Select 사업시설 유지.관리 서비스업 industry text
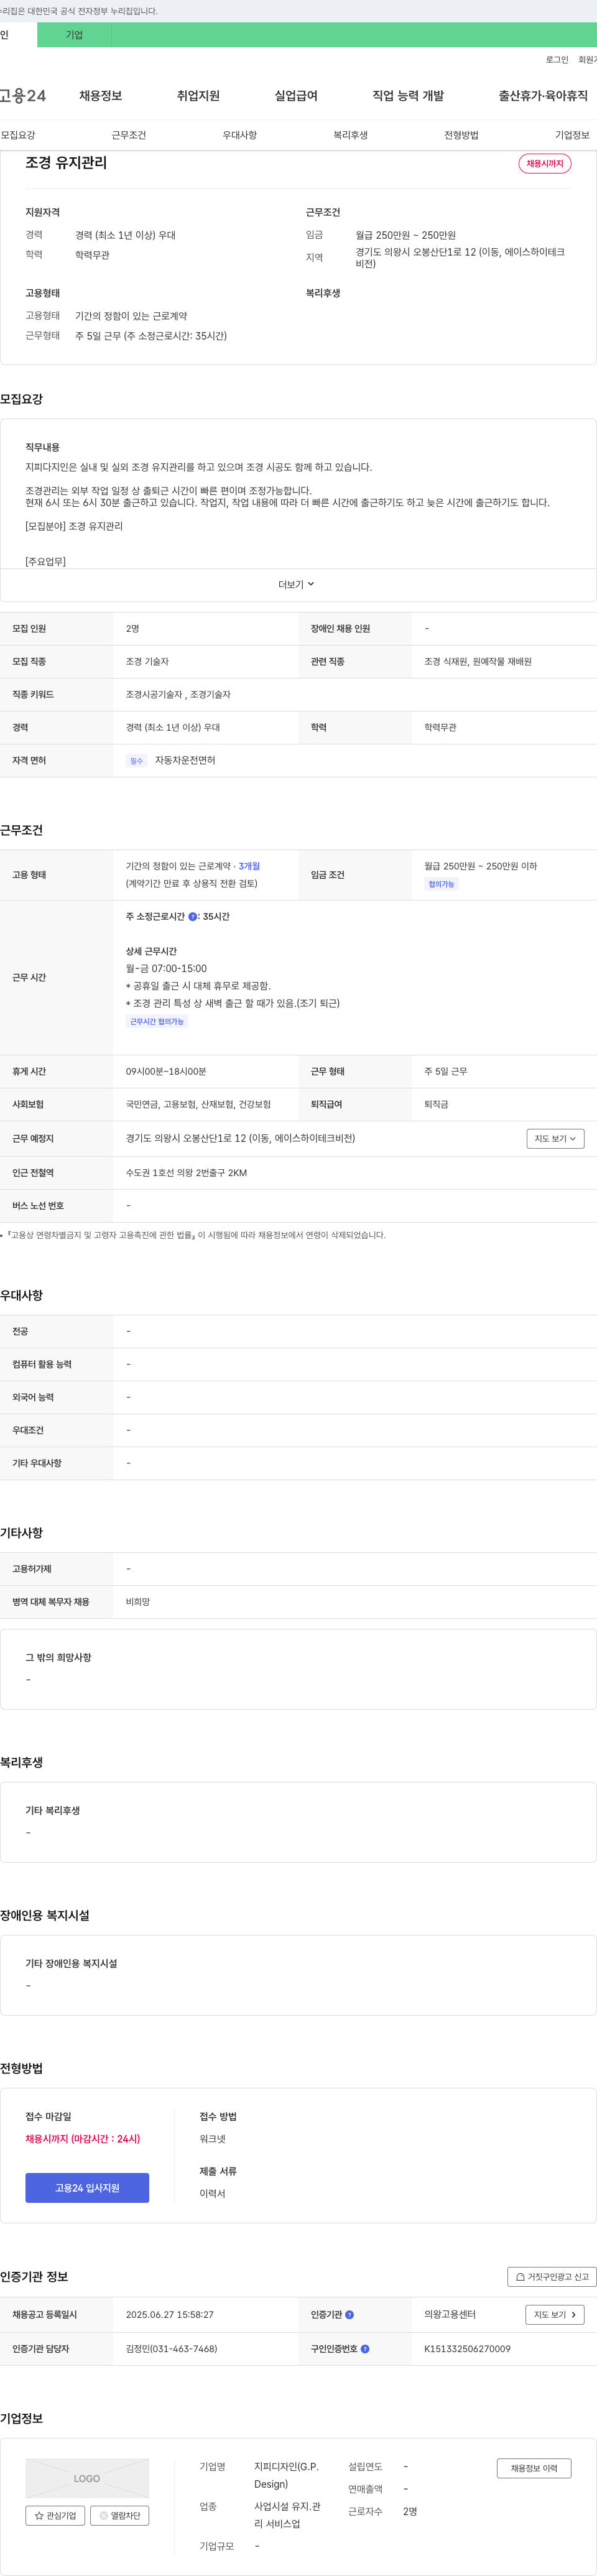The image size is (597, 2576). pyautogui.click(x=287, y=2515)
